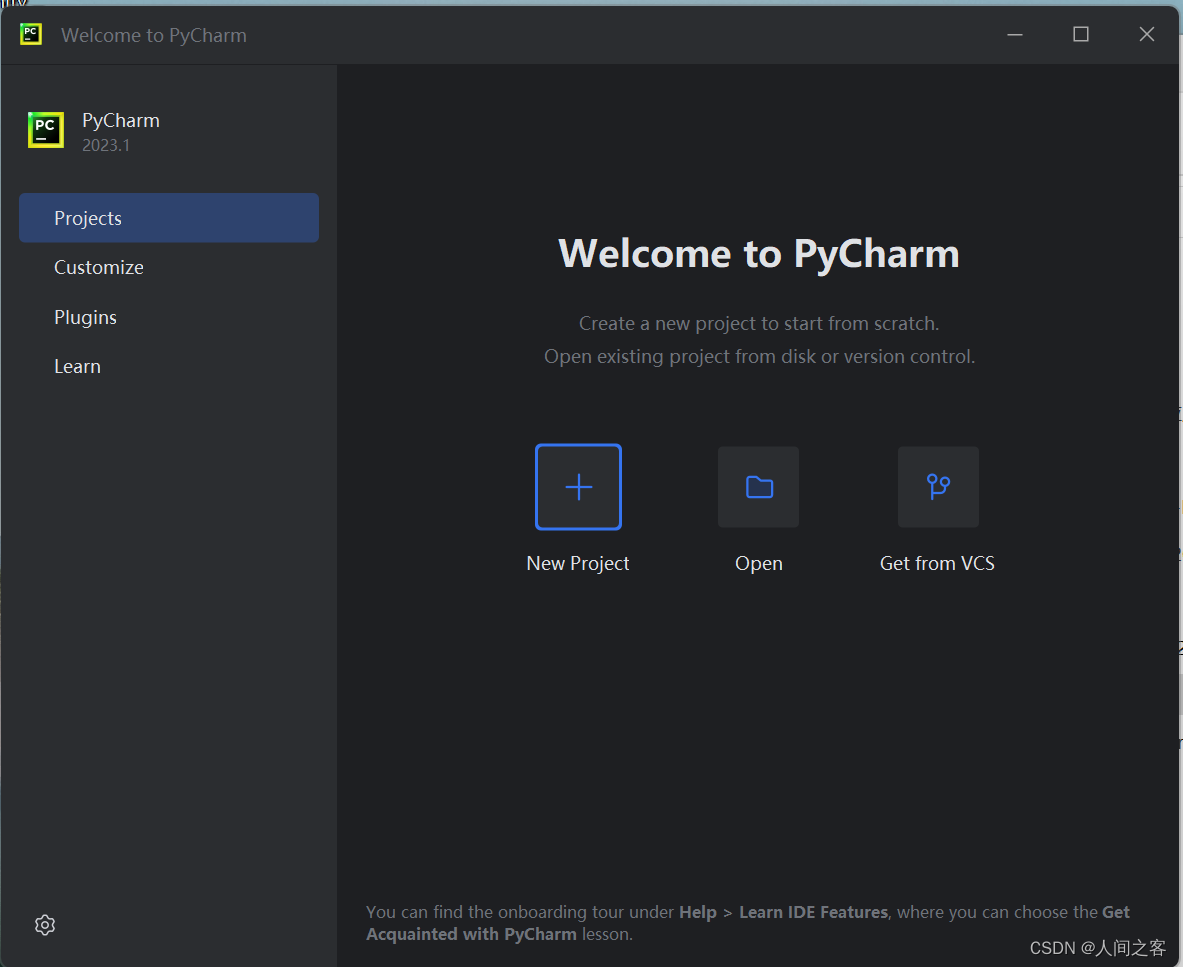
Task: Select the Projects tab
Action: click(x=169, y=218)
